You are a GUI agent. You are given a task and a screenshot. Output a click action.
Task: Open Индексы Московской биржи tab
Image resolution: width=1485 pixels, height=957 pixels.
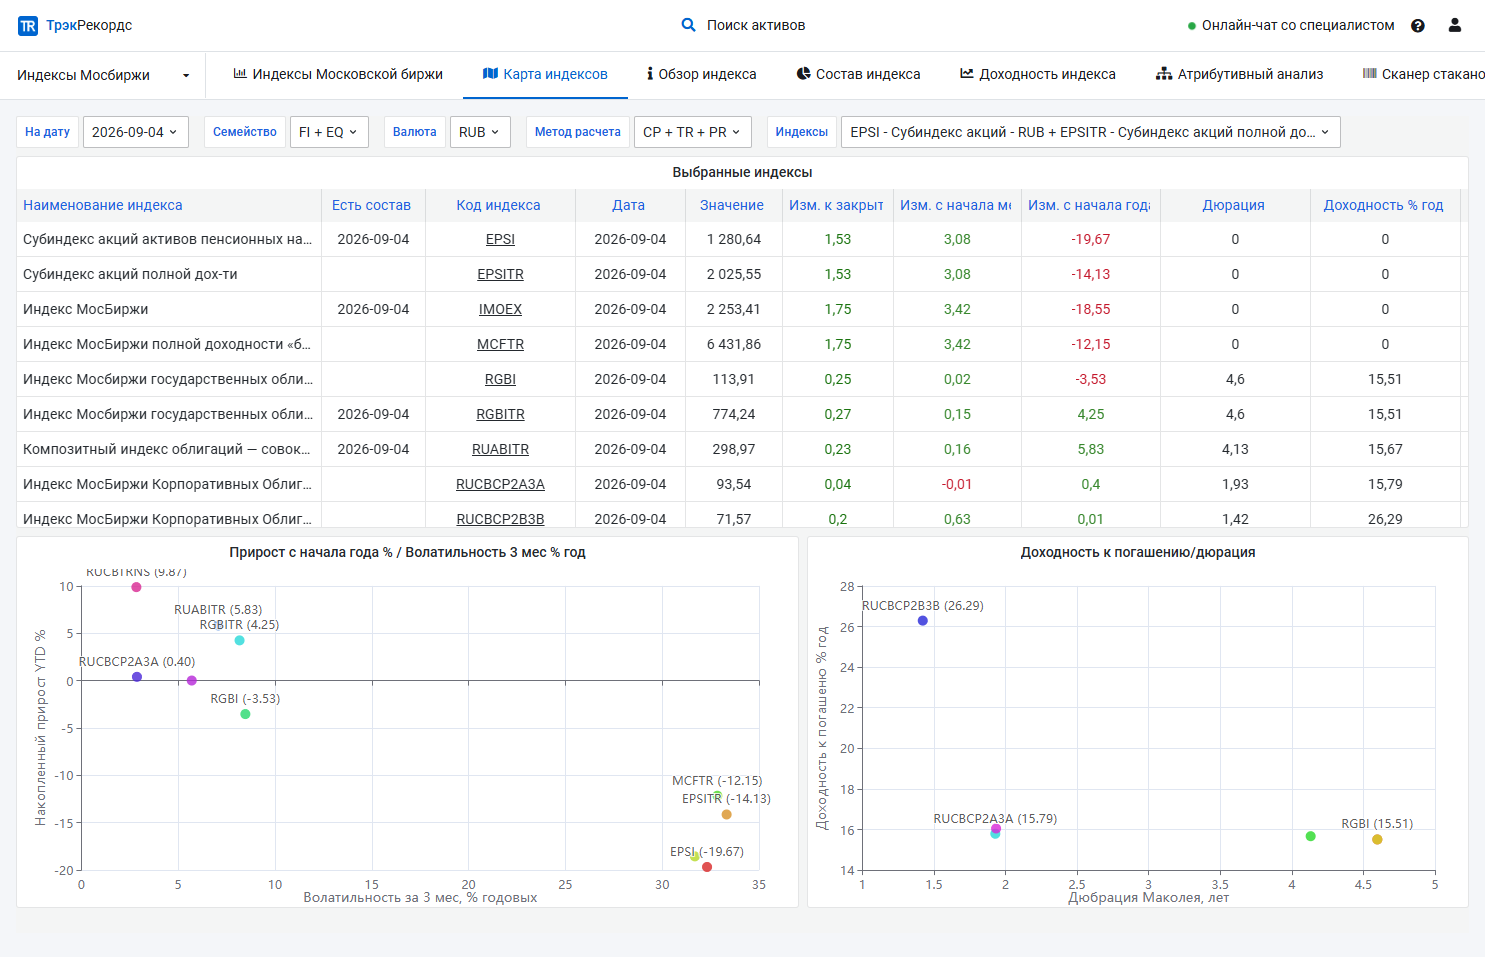pos(338,74)
